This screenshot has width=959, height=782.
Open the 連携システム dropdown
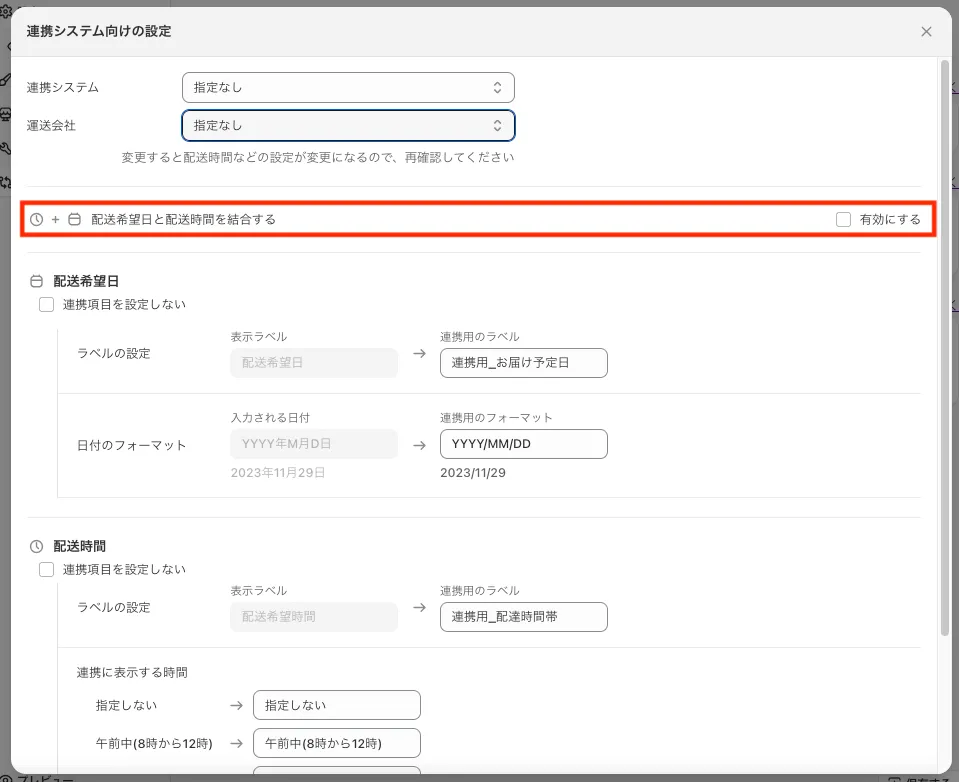point(348,87)
